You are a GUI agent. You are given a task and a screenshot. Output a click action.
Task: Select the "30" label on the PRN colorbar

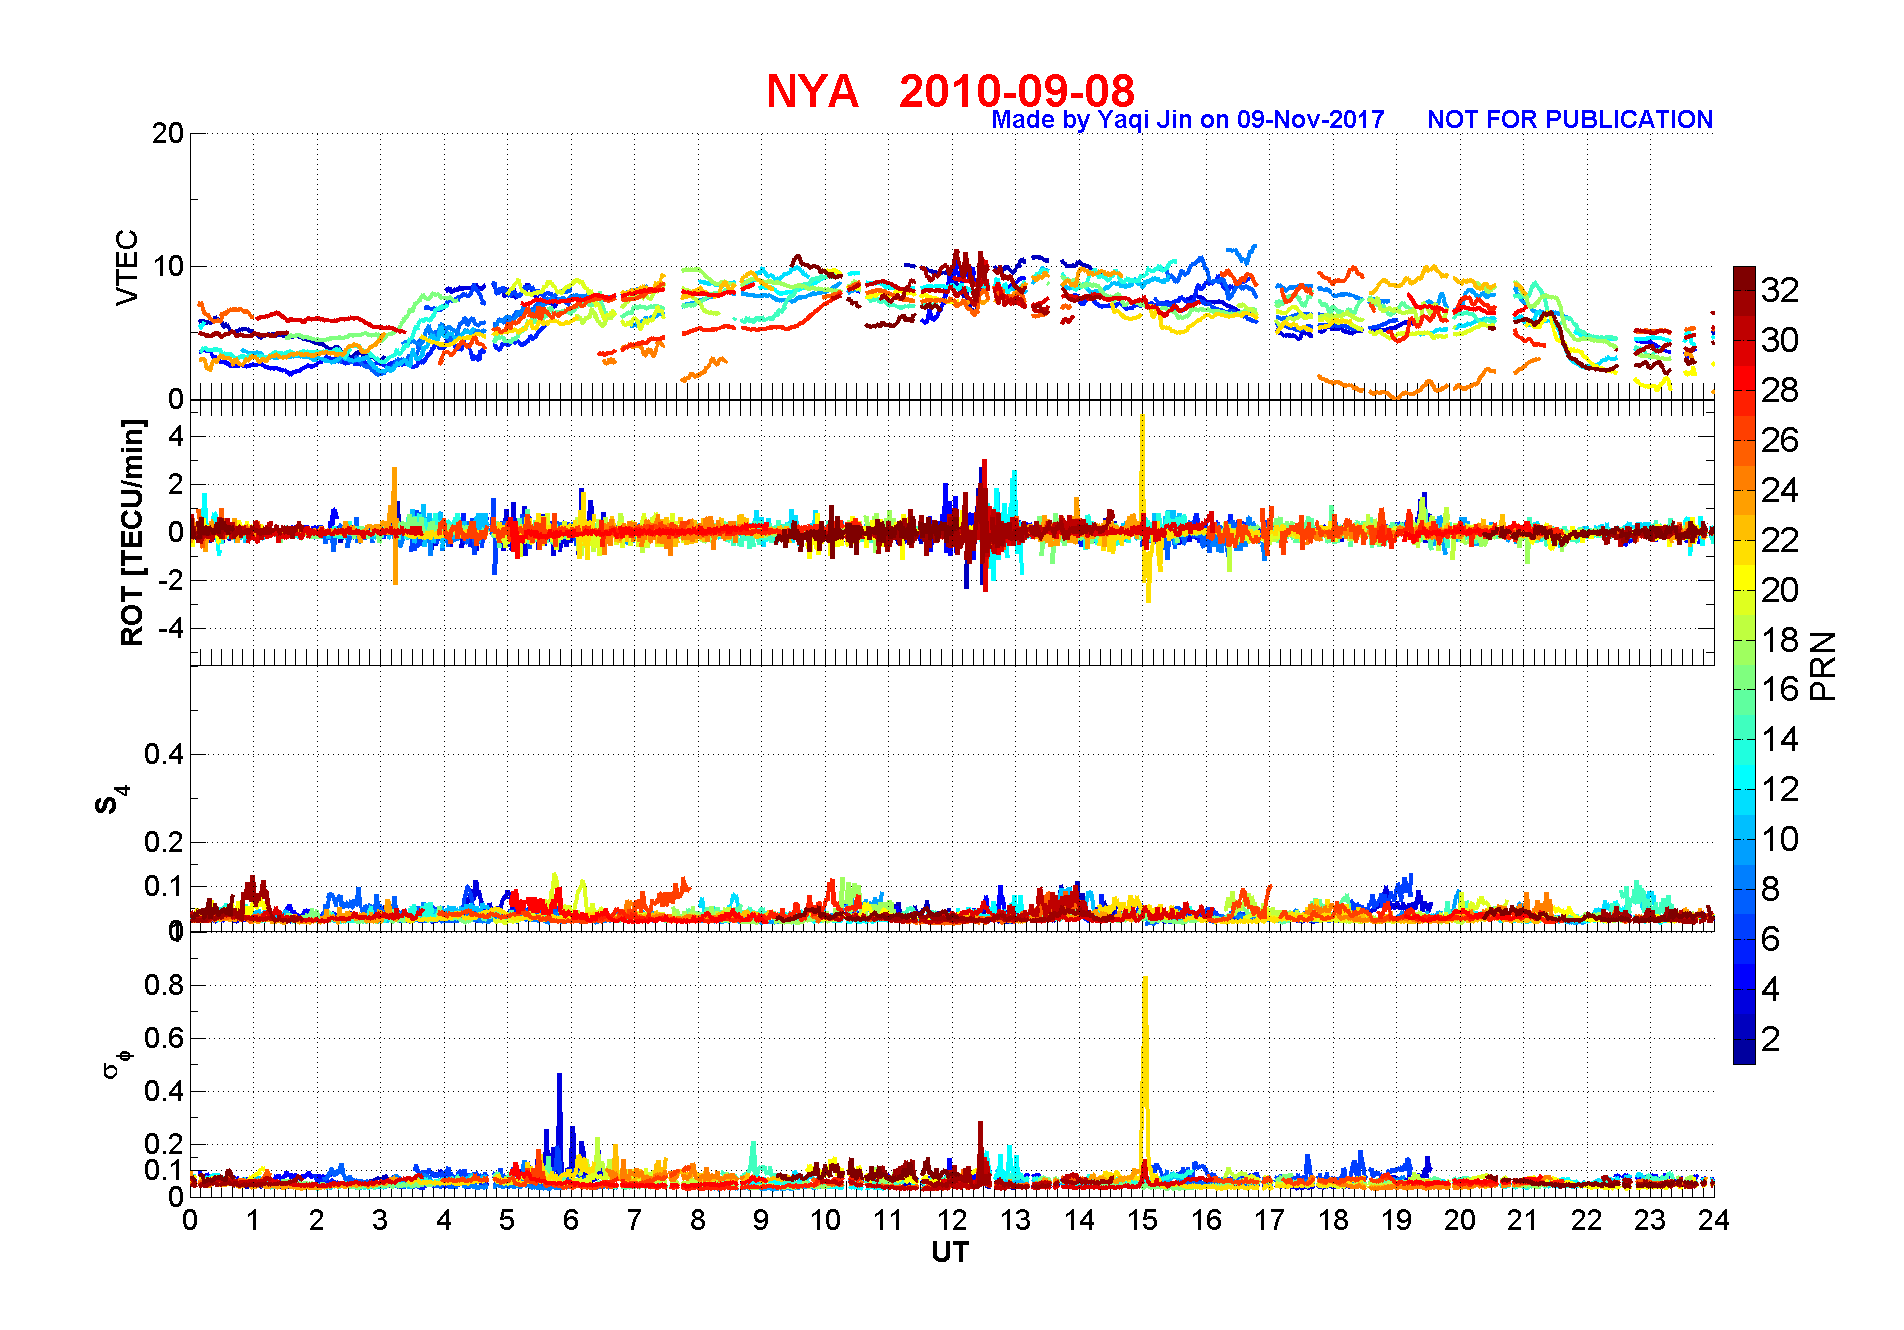click(1780, 341)
